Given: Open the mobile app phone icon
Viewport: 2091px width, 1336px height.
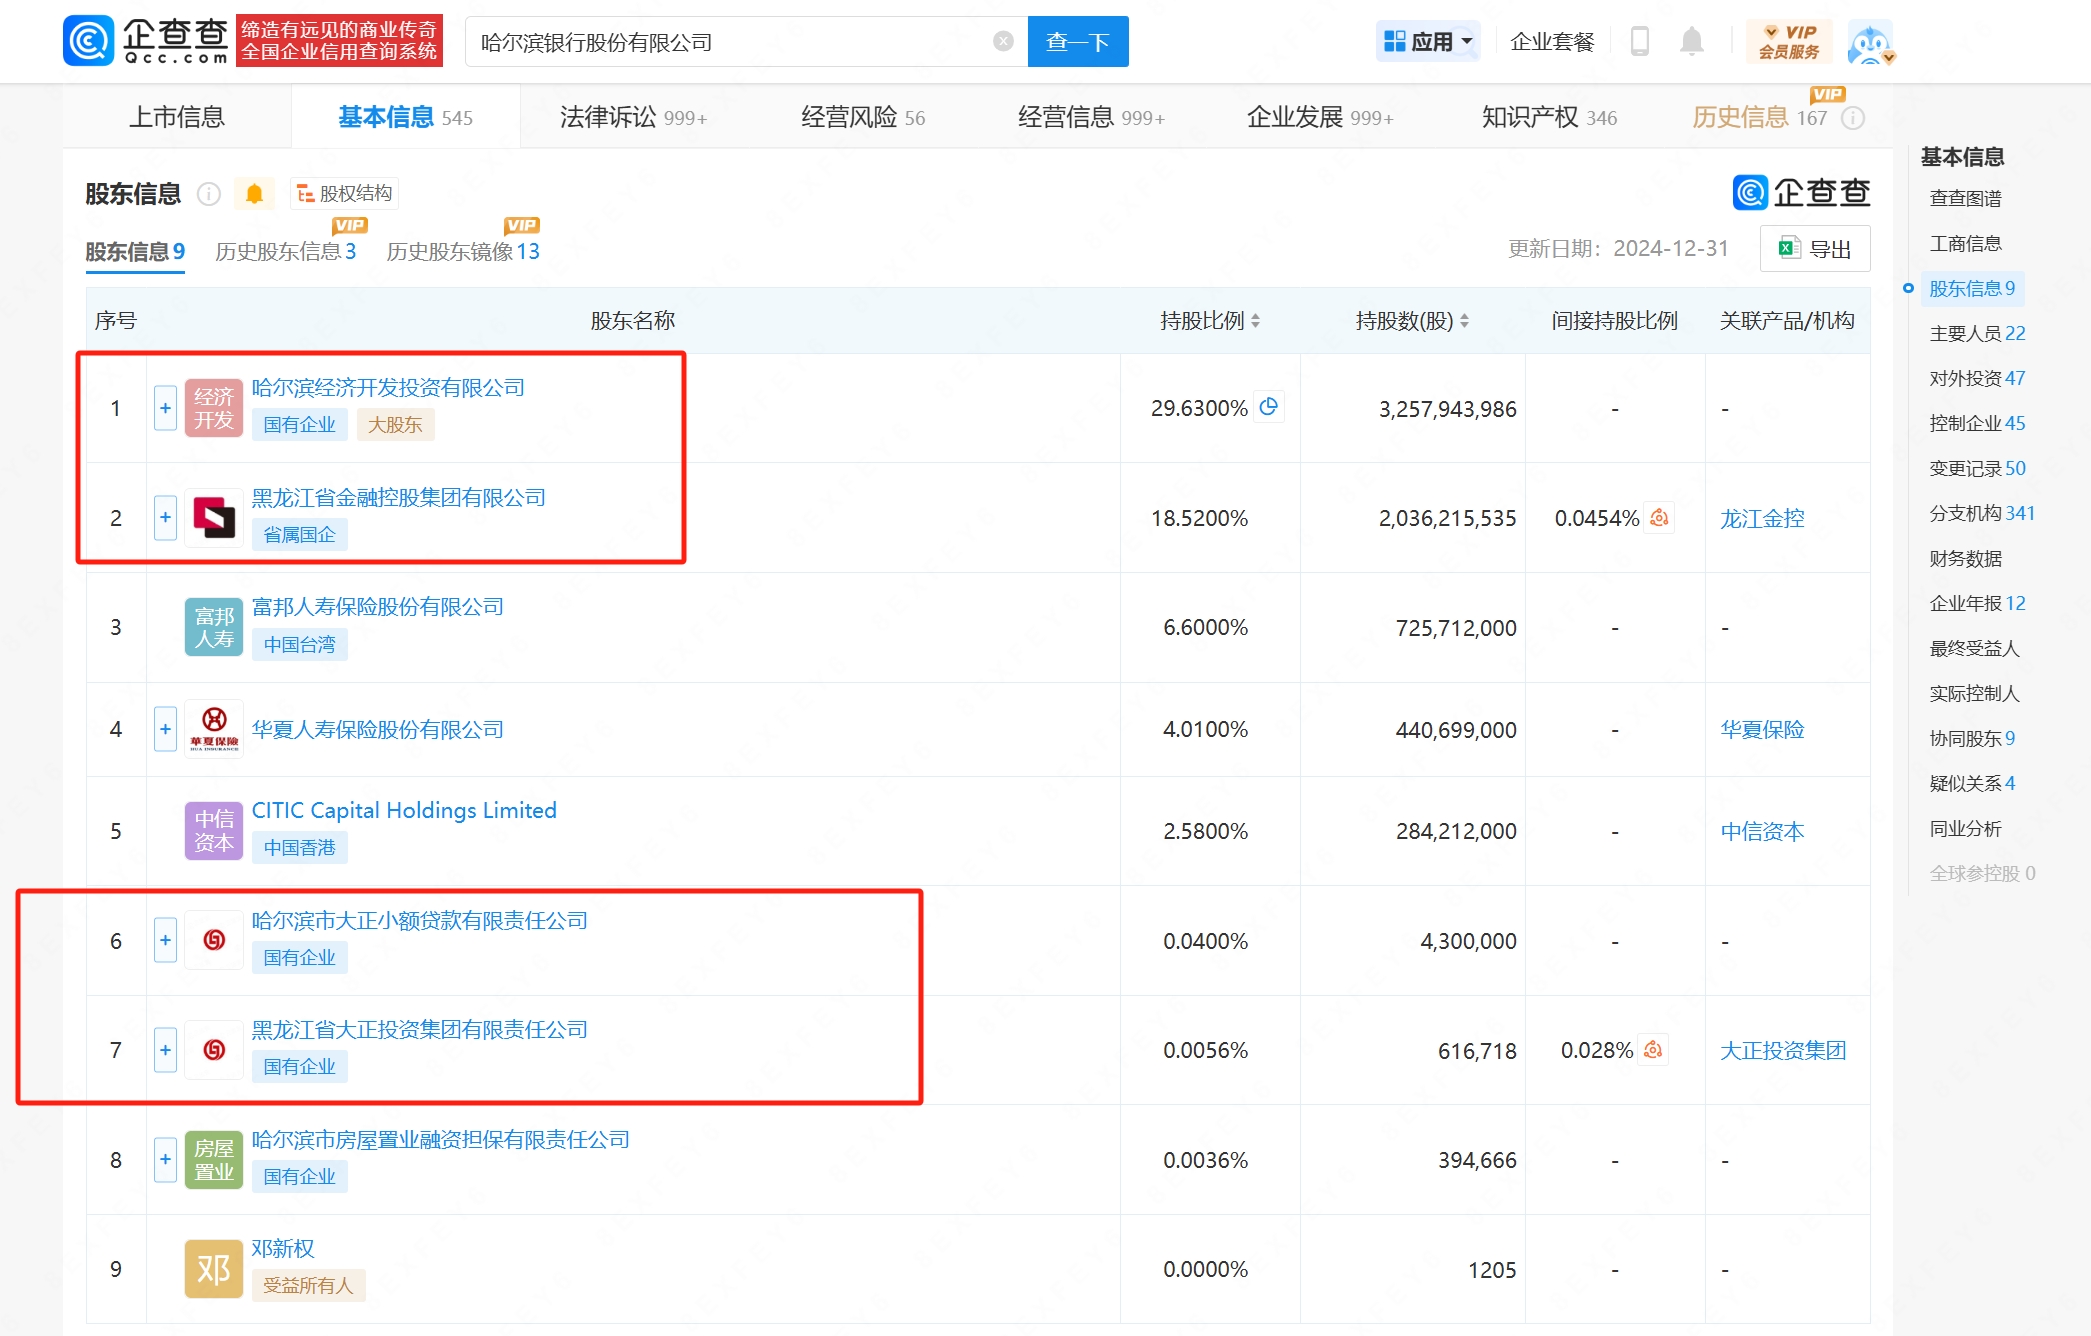Looking at the screenshot, I should 1640,41.
